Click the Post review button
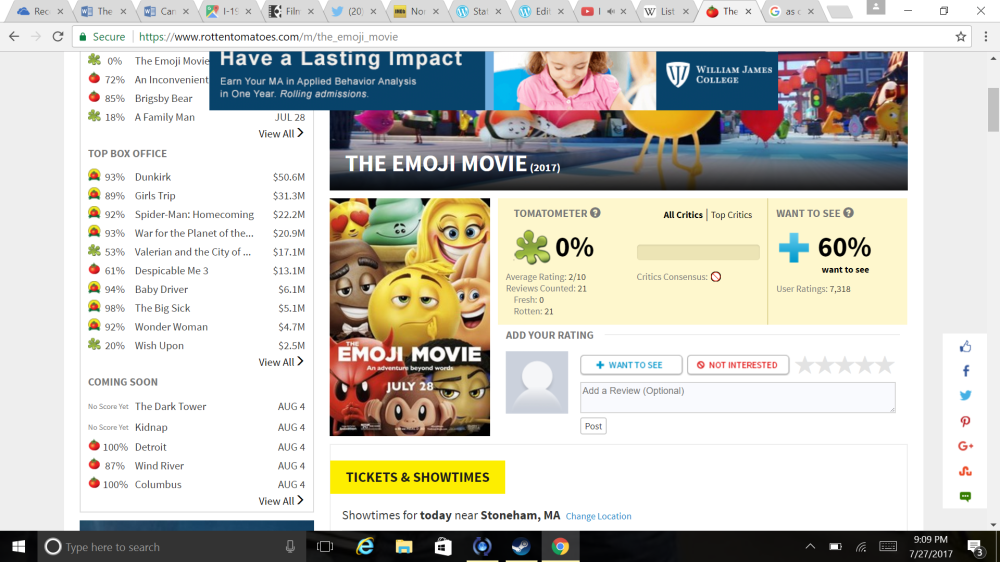 click(x=593, y=426)
